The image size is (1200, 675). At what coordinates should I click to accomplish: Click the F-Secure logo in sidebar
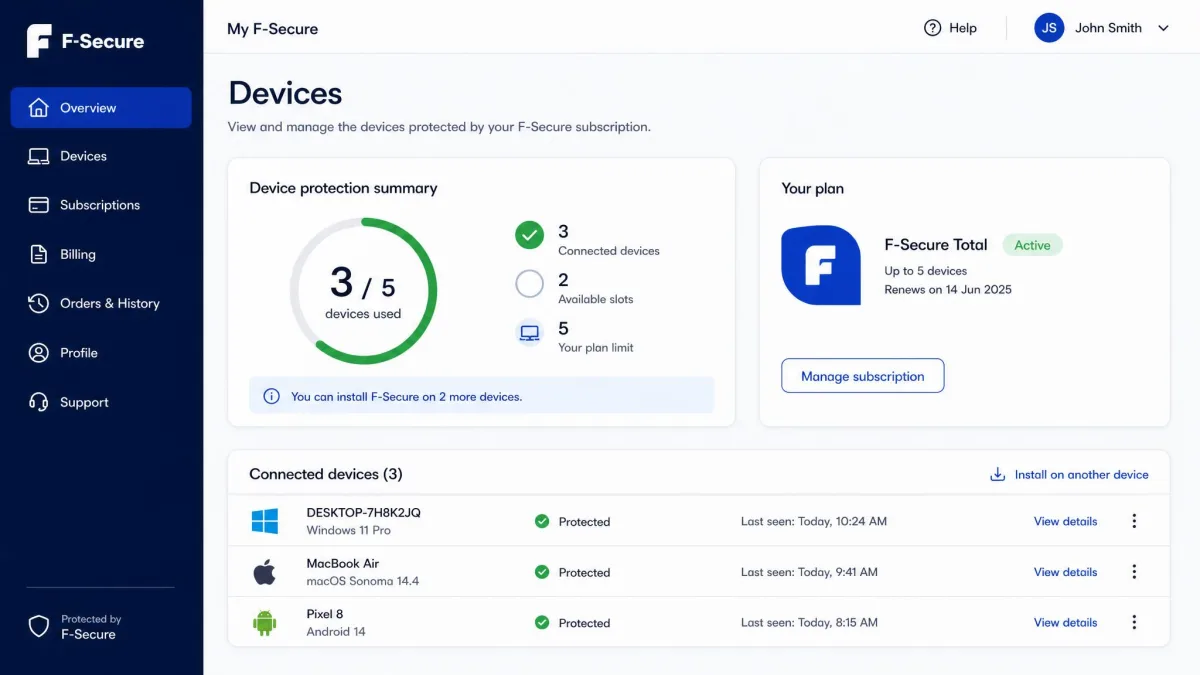tap(85, 41)
